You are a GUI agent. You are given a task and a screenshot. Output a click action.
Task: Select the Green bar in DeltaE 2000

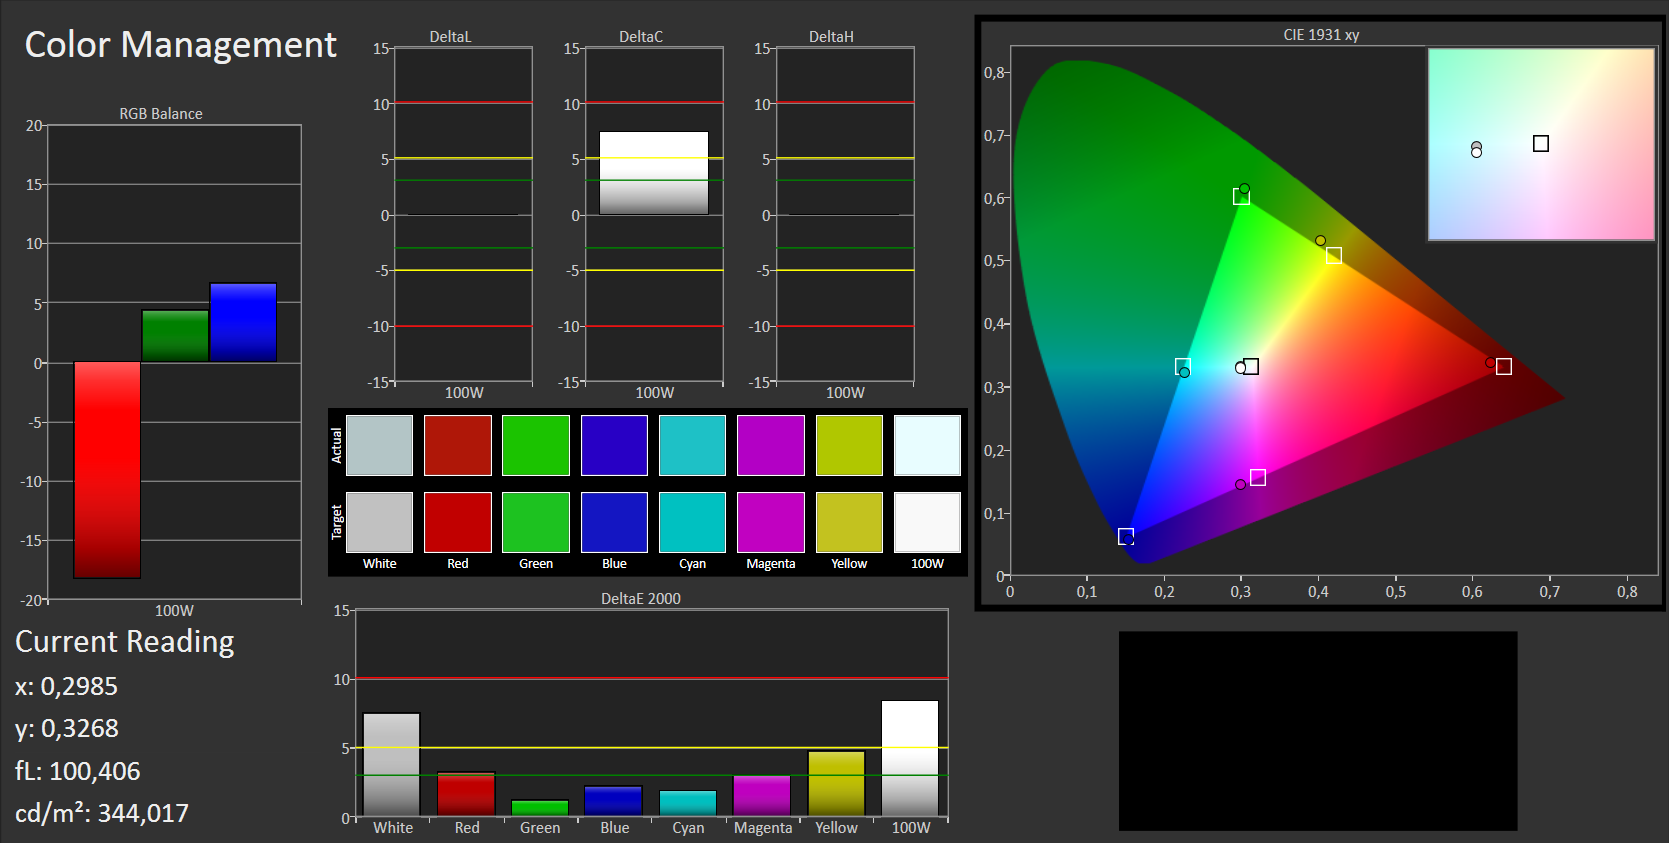540,808
